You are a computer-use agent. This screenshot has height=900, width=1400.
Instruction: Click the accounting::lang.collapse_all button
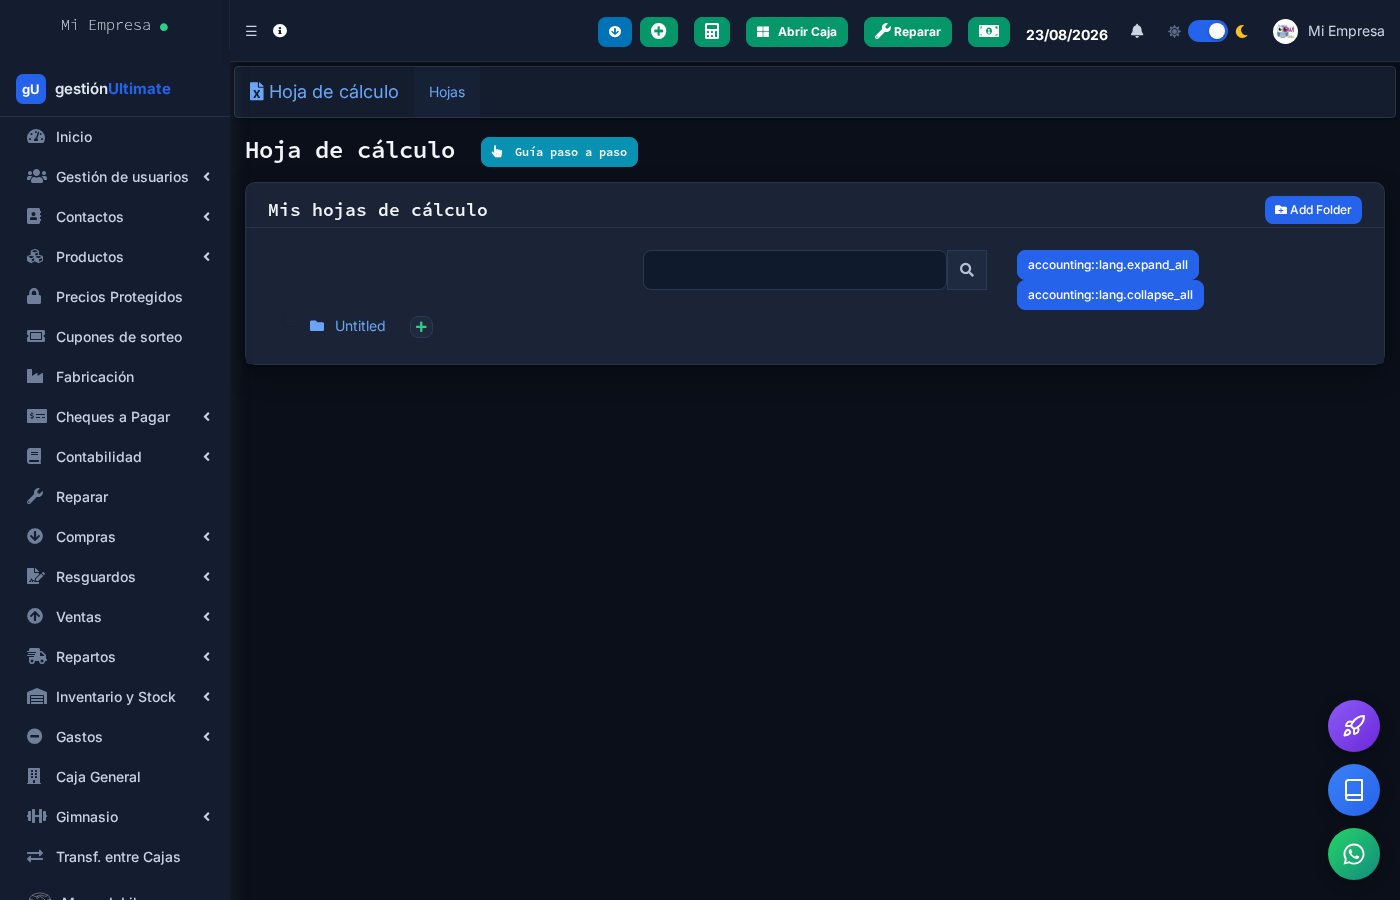pos(1110,295)
